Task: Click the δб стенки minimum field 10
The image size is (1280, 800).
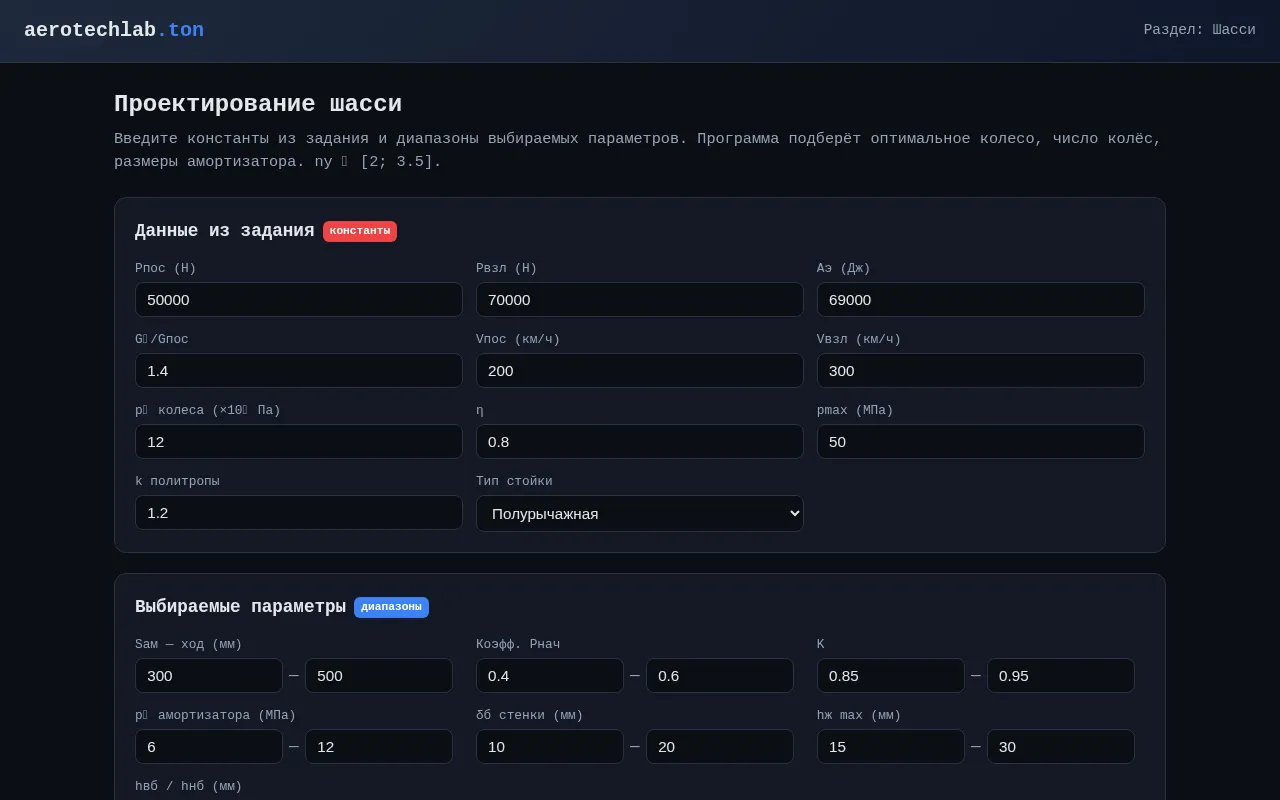Action: (550, 747)
